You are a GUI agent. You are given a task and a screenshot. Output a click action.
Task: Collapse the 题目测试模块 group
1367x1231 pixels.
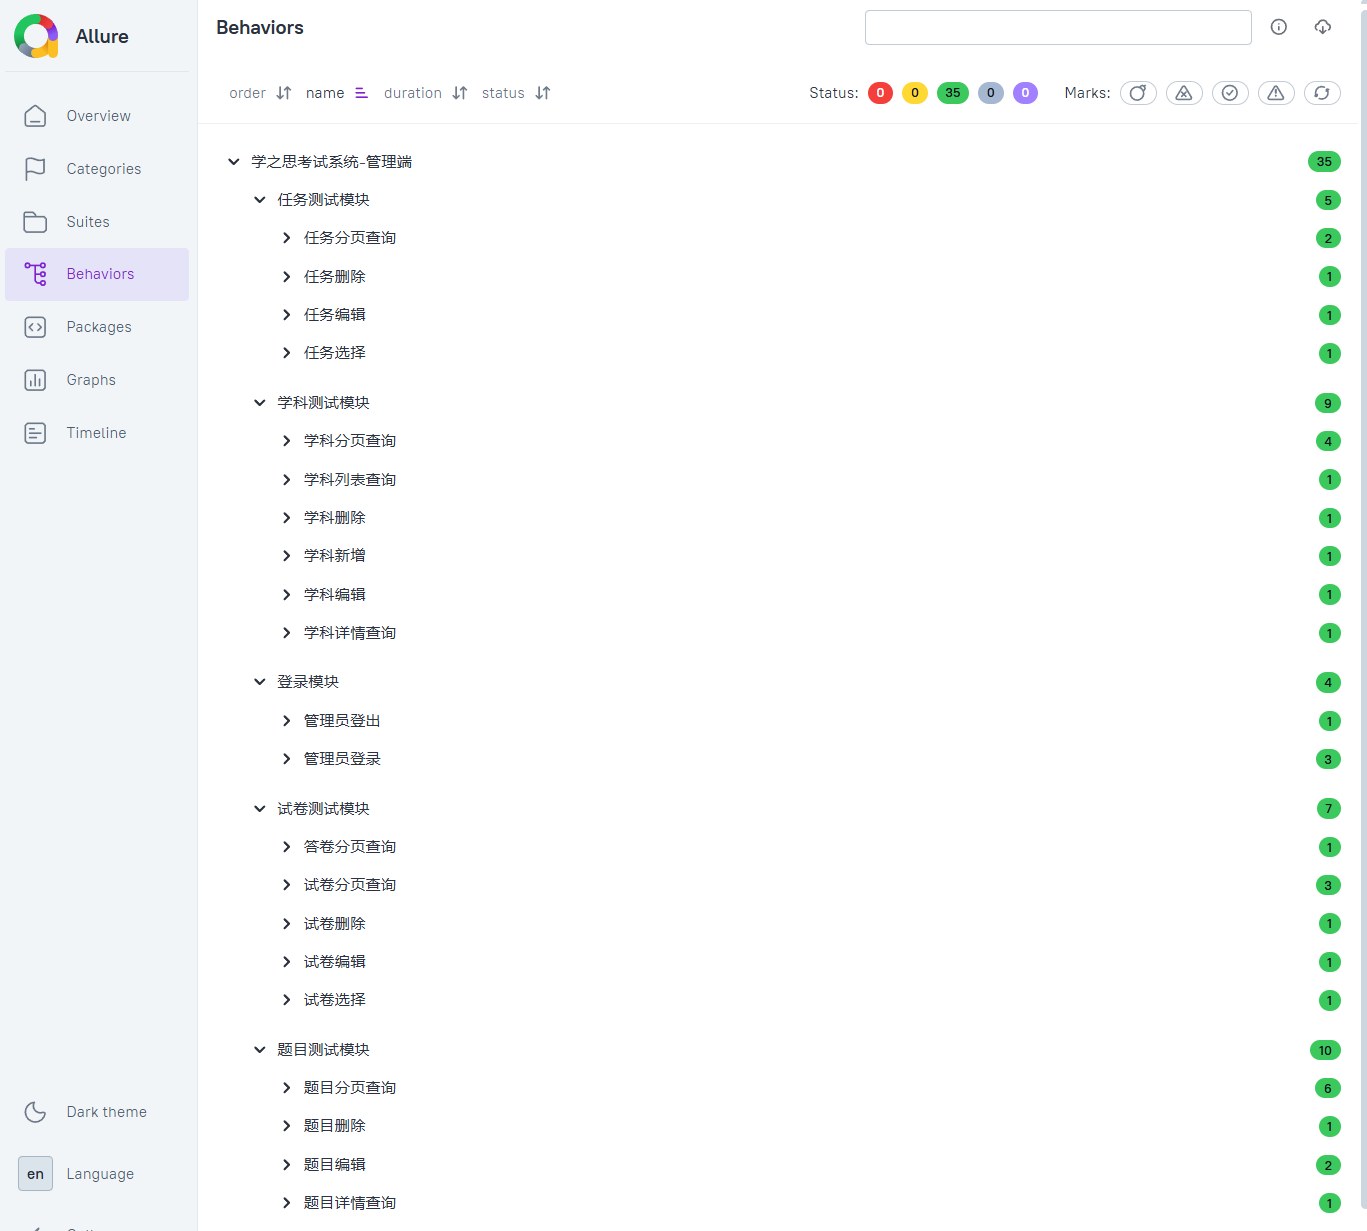(260, 1050)
